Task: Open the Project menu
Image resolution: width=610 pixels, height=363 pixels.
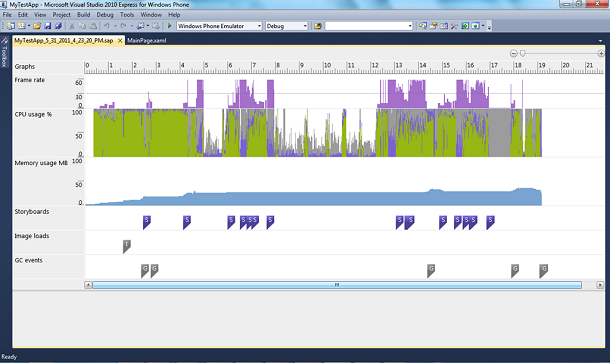Action: (x=61, y=15)
